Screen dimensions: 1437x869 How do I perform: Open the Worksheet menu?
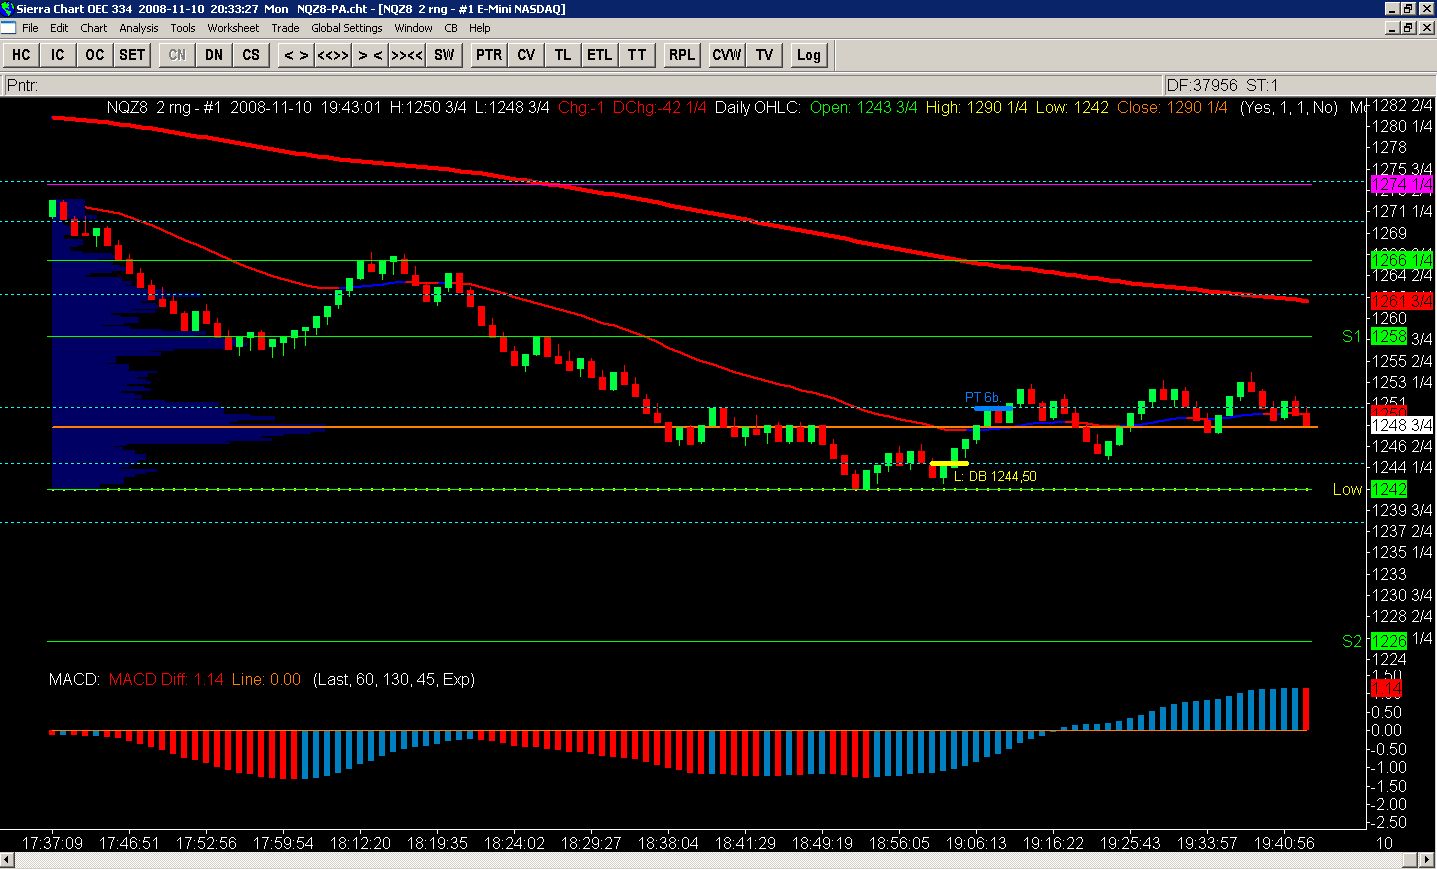tap(233, 28)
